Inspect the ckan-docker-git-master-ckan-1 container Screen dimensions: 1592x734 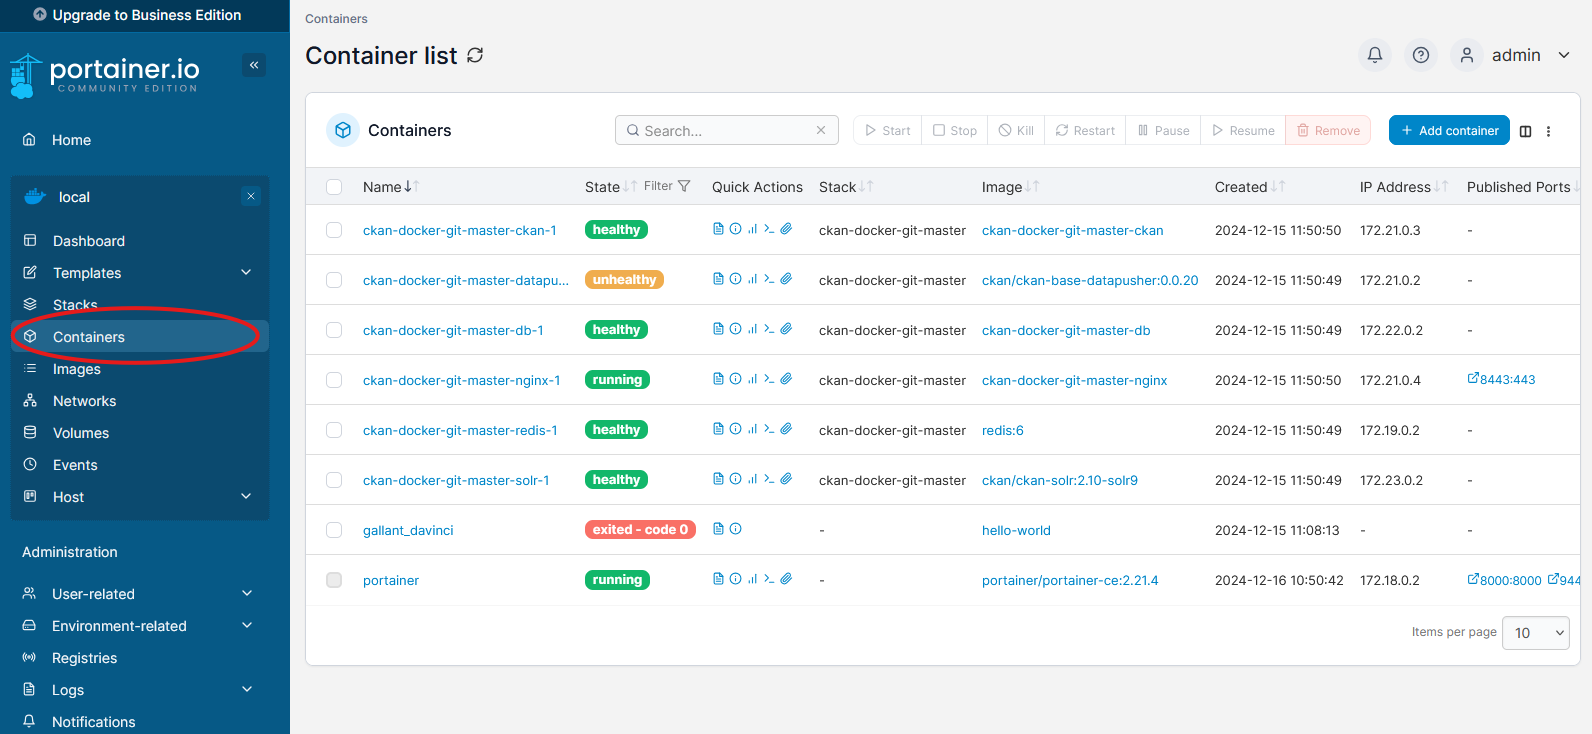tap(735, 229)
